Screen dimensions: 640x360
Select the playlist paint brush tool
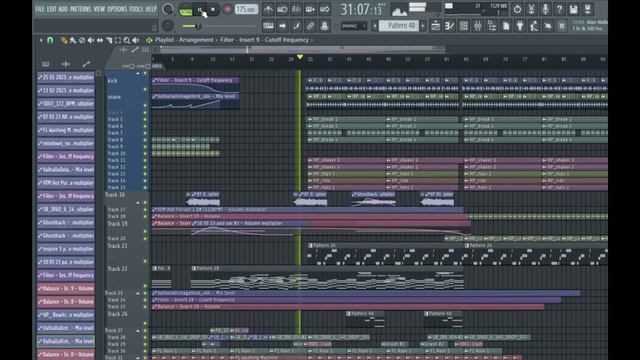(x=73, y=40)
